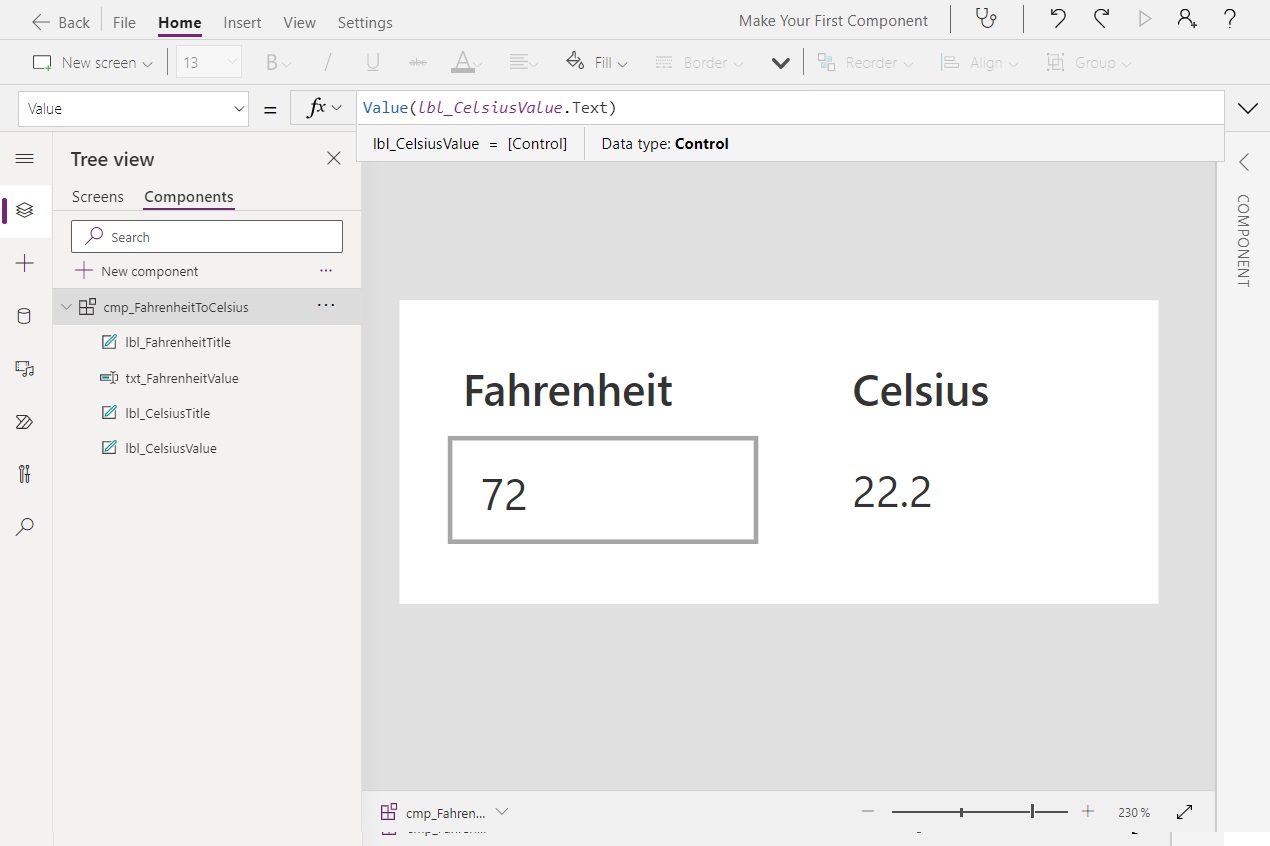Select lbl_CelsiusTitle in the tree view
The width and height of the screenshot is (1270, 846).
[169, 412]
